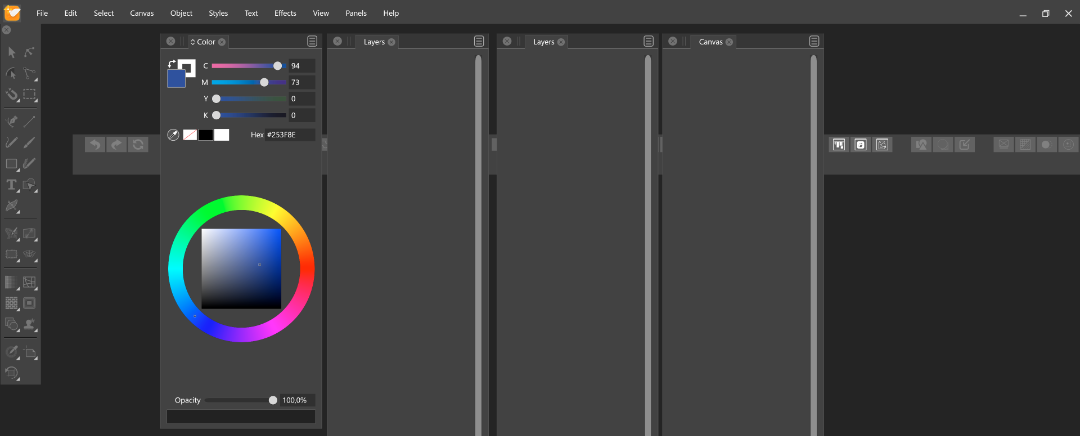Click the Undo arrow button
This screenshot has width=1080, height=436.
[95, 145]
